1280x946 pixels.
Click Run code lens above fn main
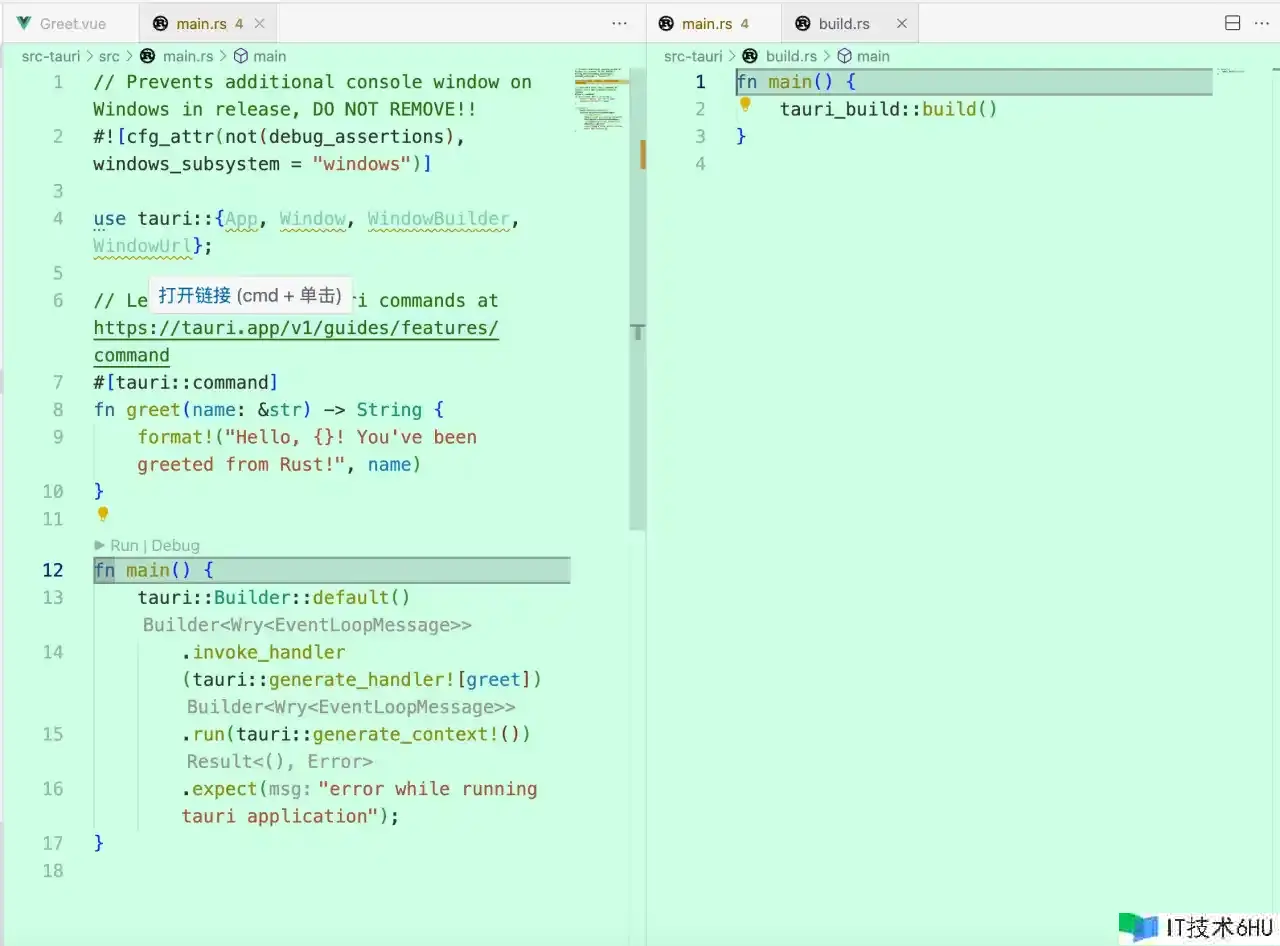coord(124,545)
